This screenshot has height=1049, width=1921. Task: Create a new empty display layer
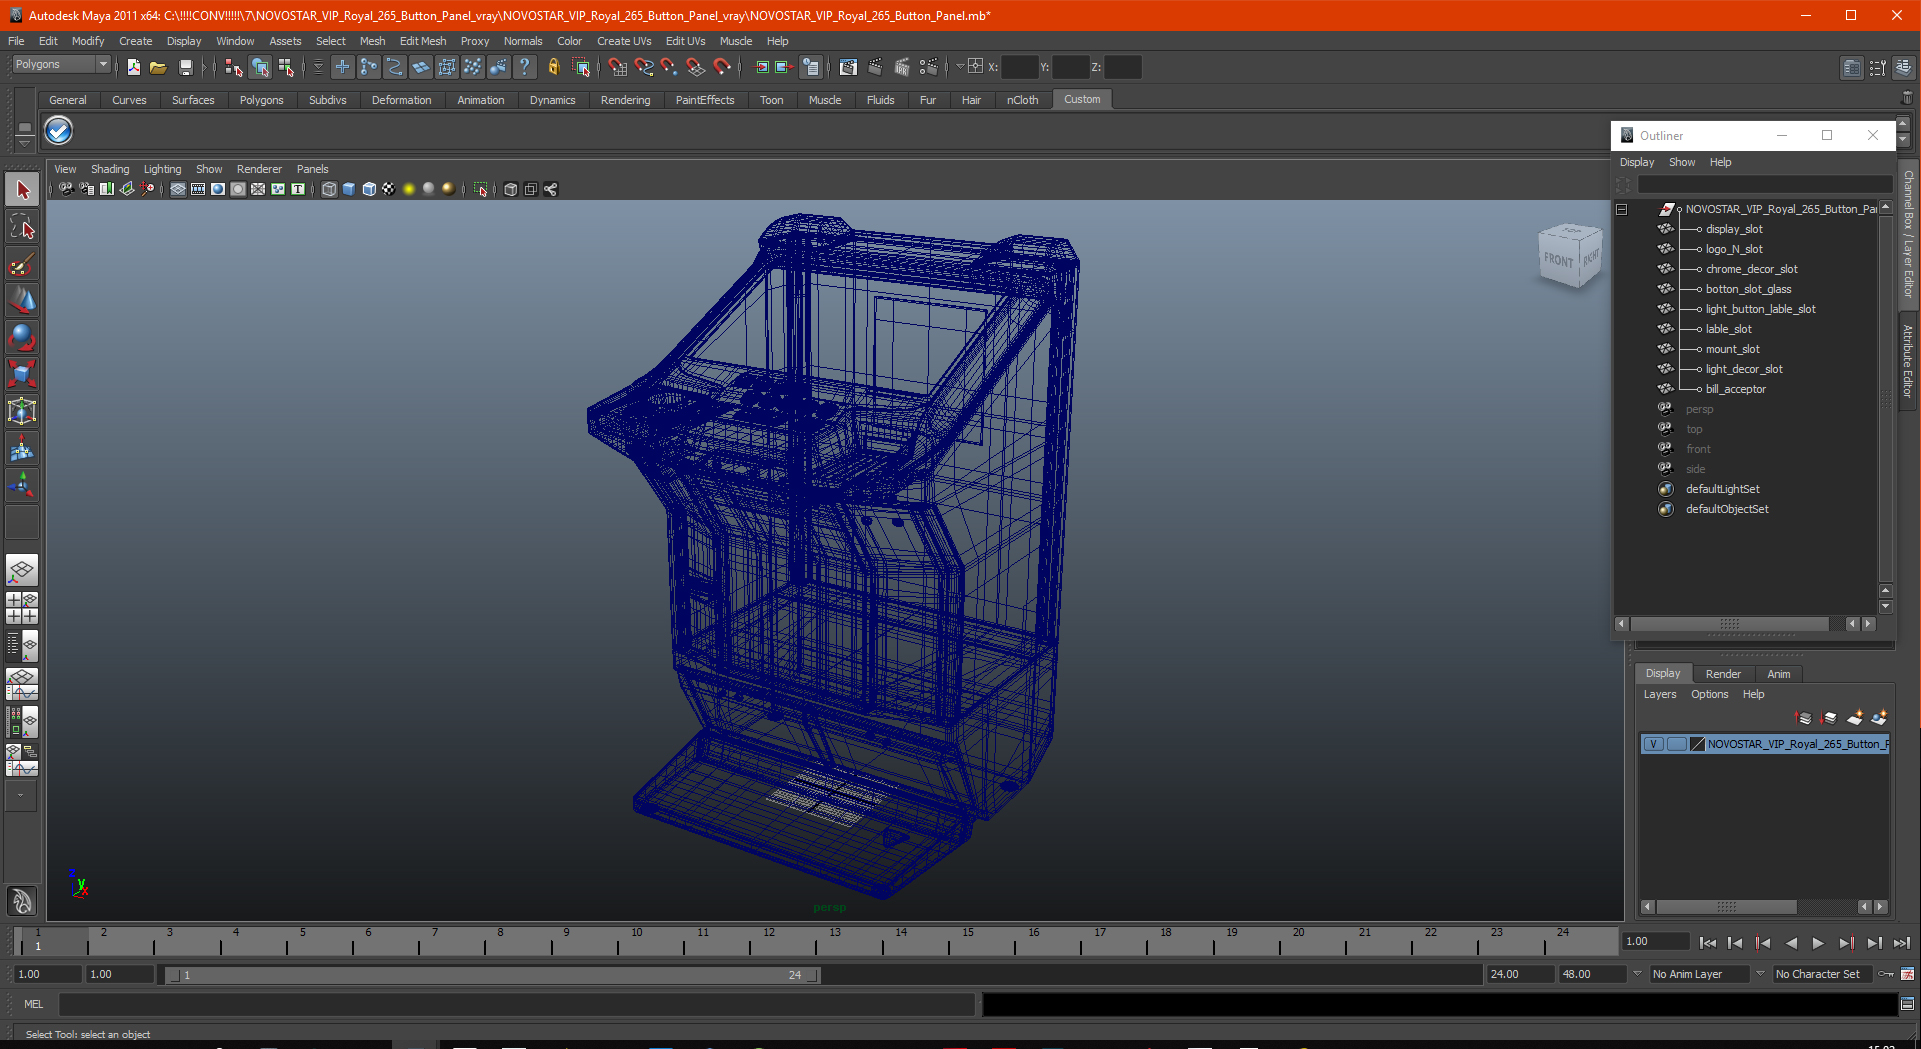tap(1855, 718)
